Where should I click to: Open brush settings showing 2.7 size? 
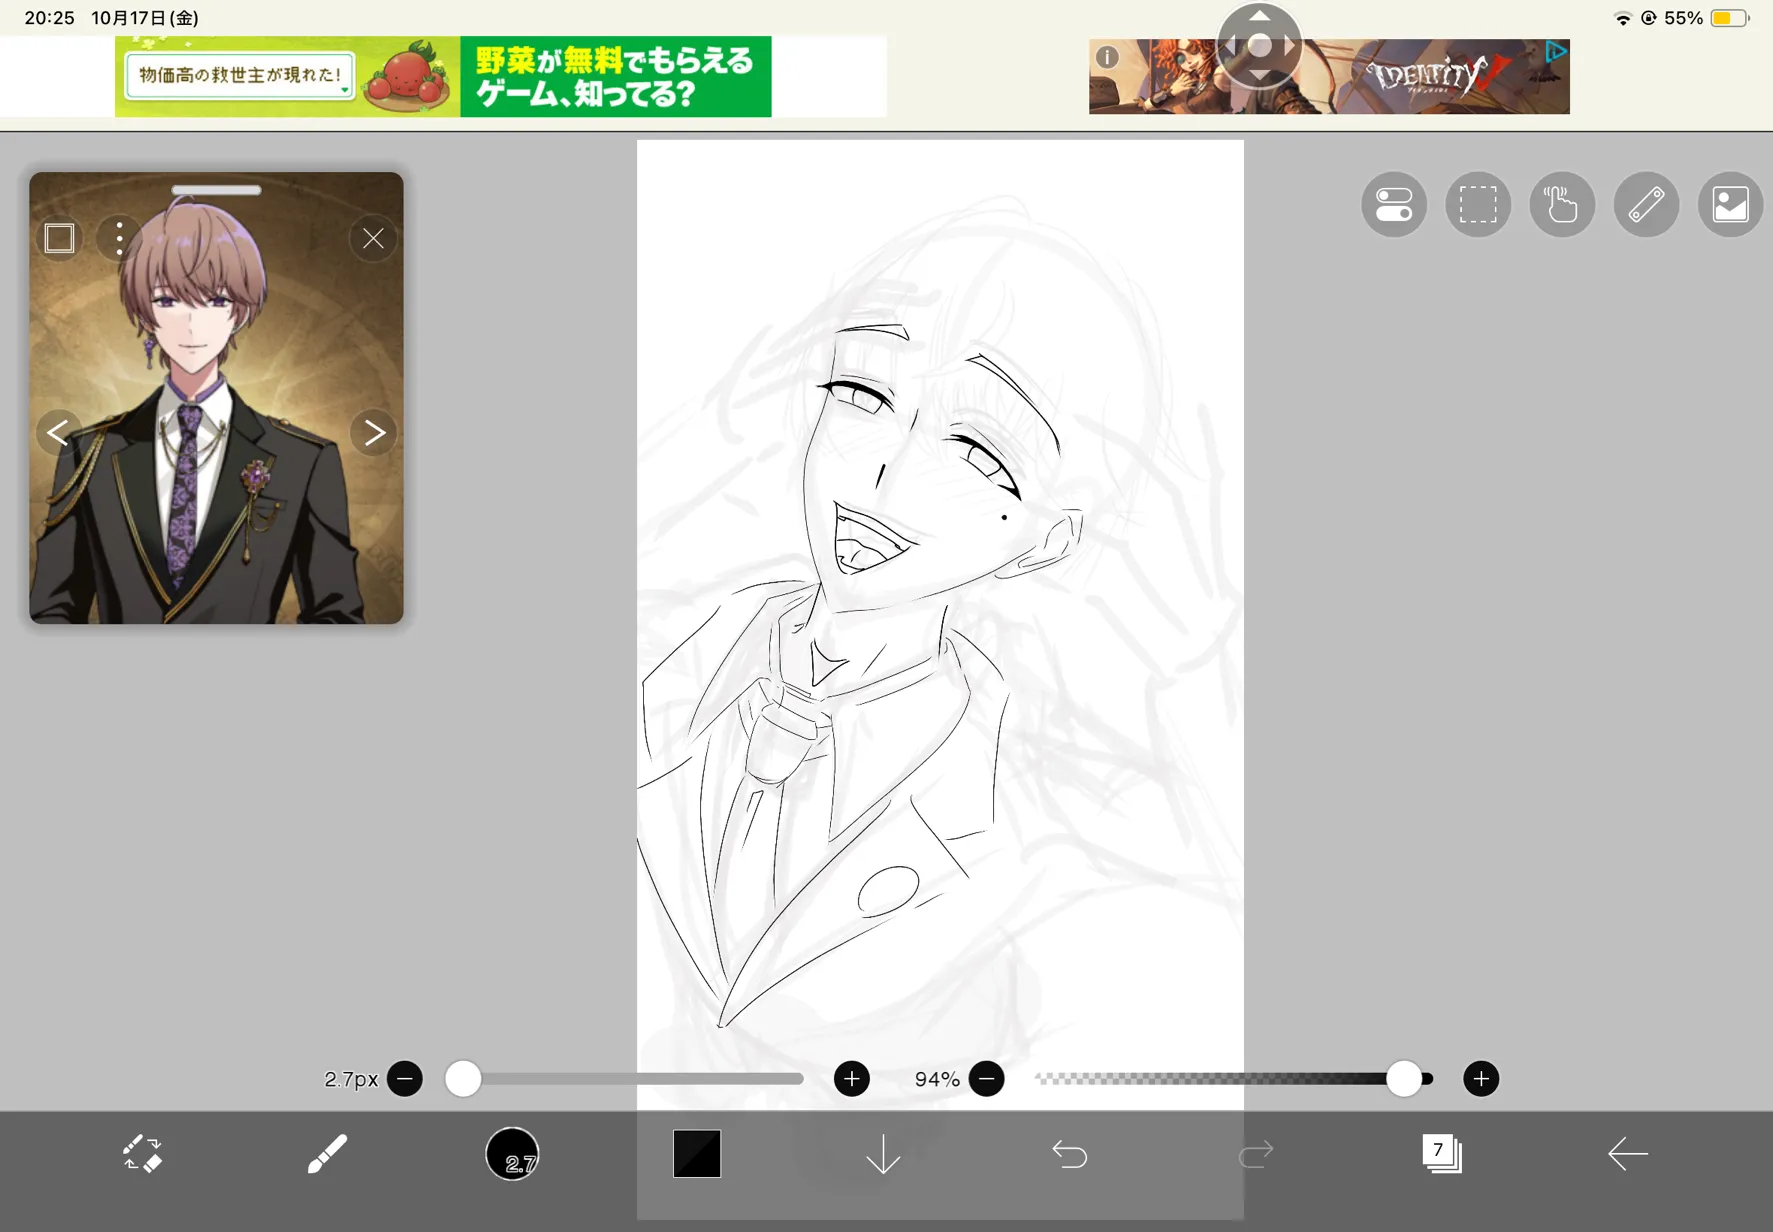512,1154
